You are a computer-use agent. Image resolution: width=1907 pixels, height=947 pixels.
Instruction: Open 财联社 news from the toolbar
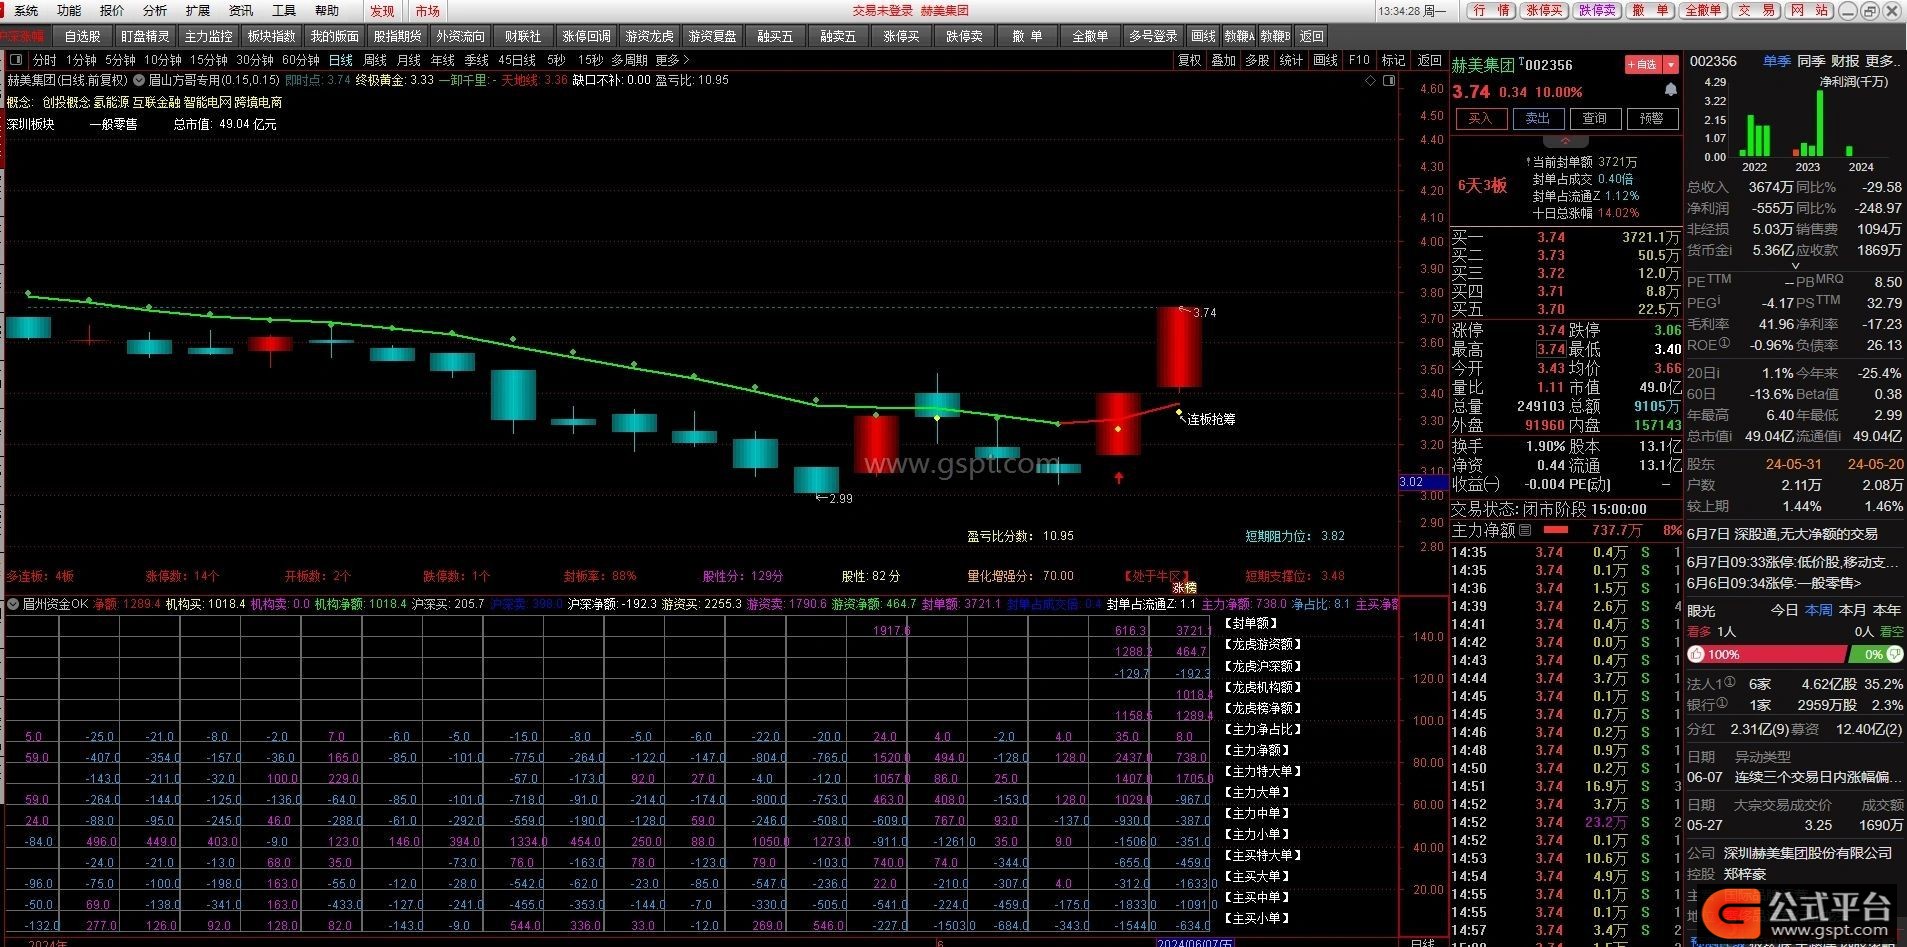tap(522, 36)
